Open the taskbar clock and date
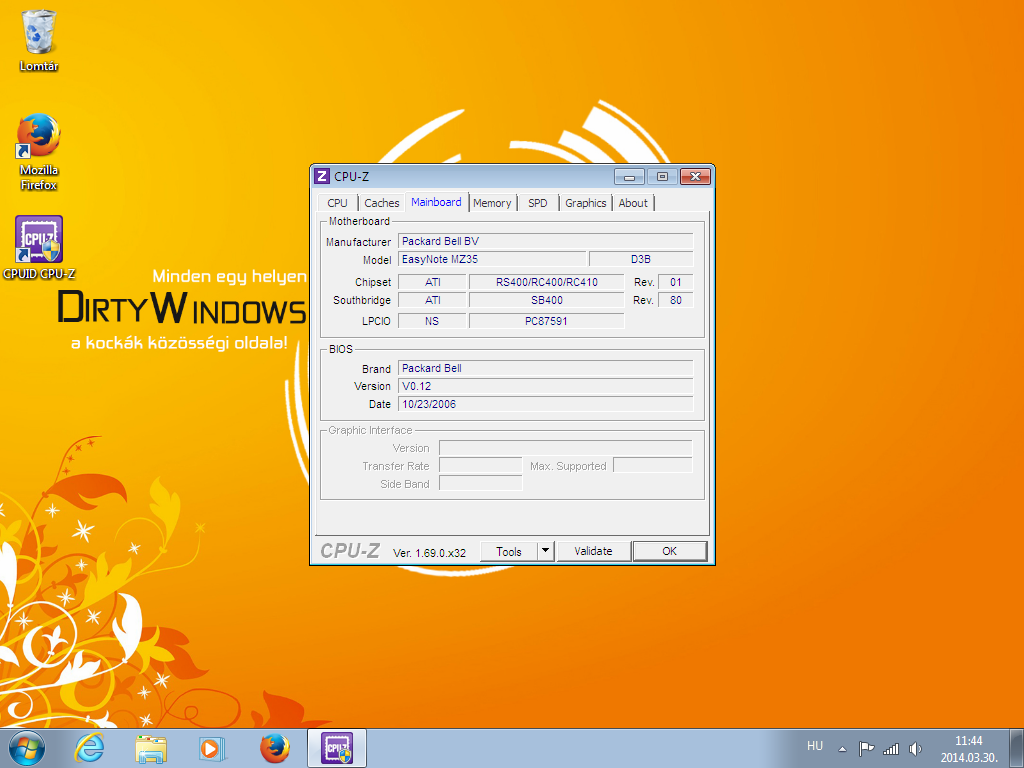This screenshot has height=768, width=1024. [x=968, y=749]
